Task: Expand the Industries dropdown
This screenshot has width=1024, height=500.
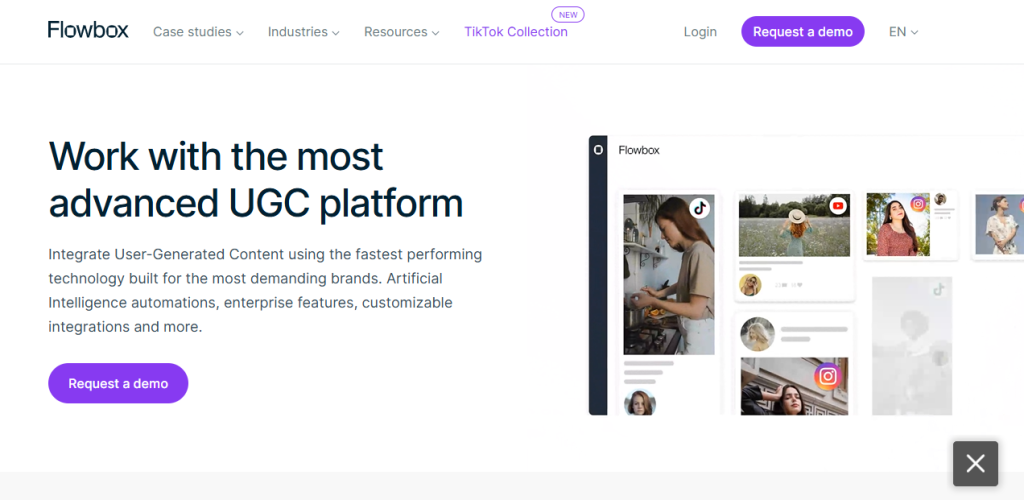Action: click(x=304, y=32)
